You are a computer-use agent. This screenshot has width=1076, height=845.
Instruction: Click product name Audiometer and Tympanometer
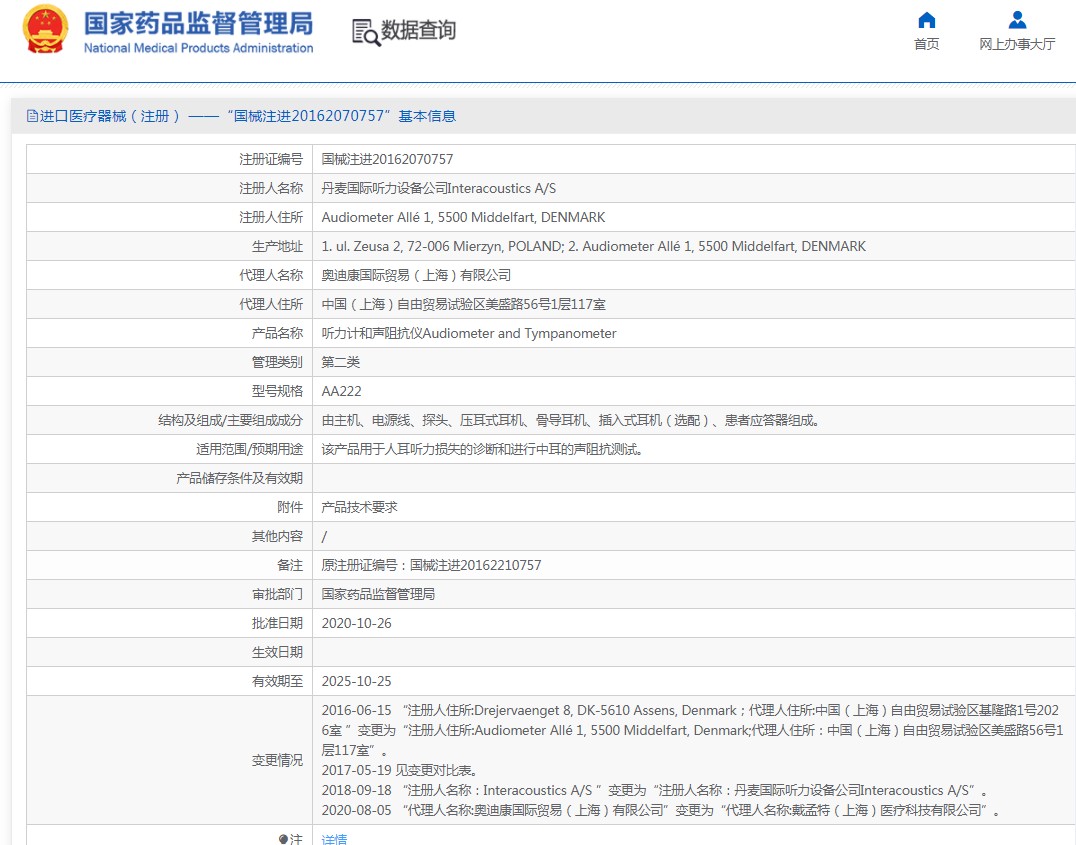click(x=469, y=334)
